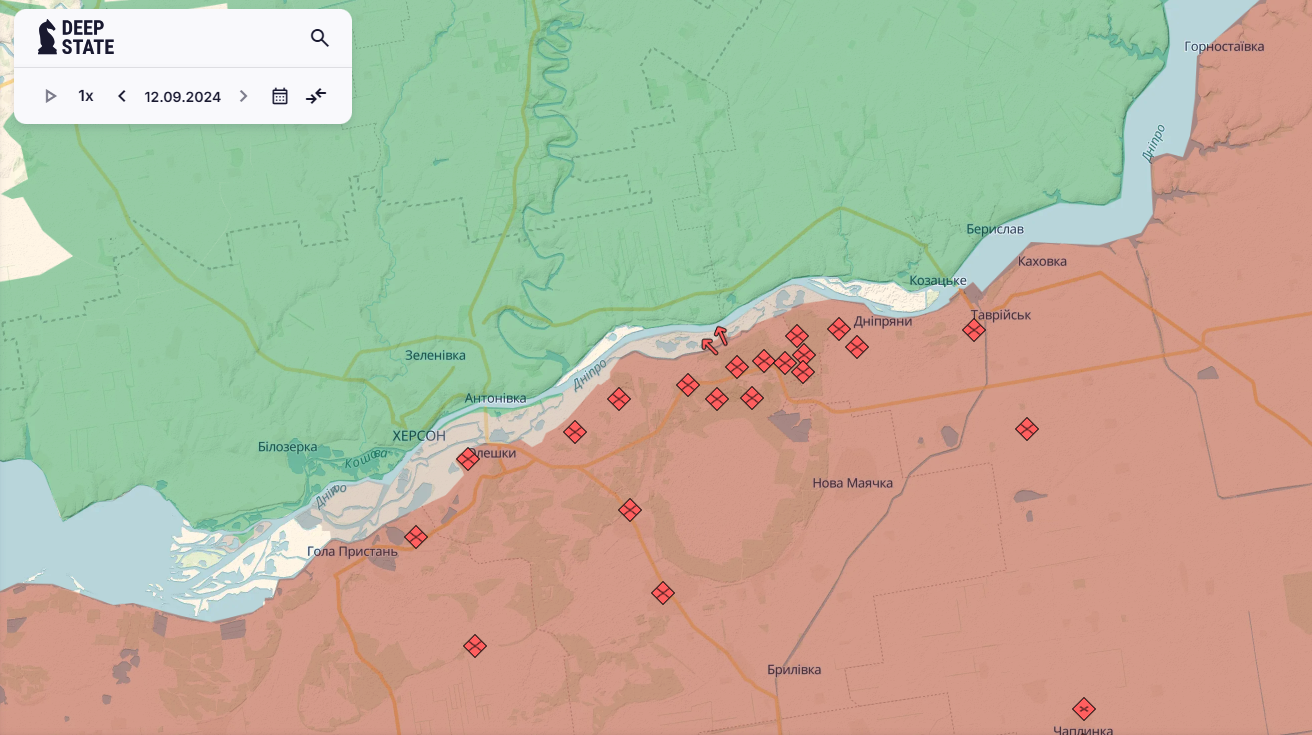Viewport: 1312px width, 735px height.
Task: Click the ХЕРСОН city label
Action: (419, 436)
